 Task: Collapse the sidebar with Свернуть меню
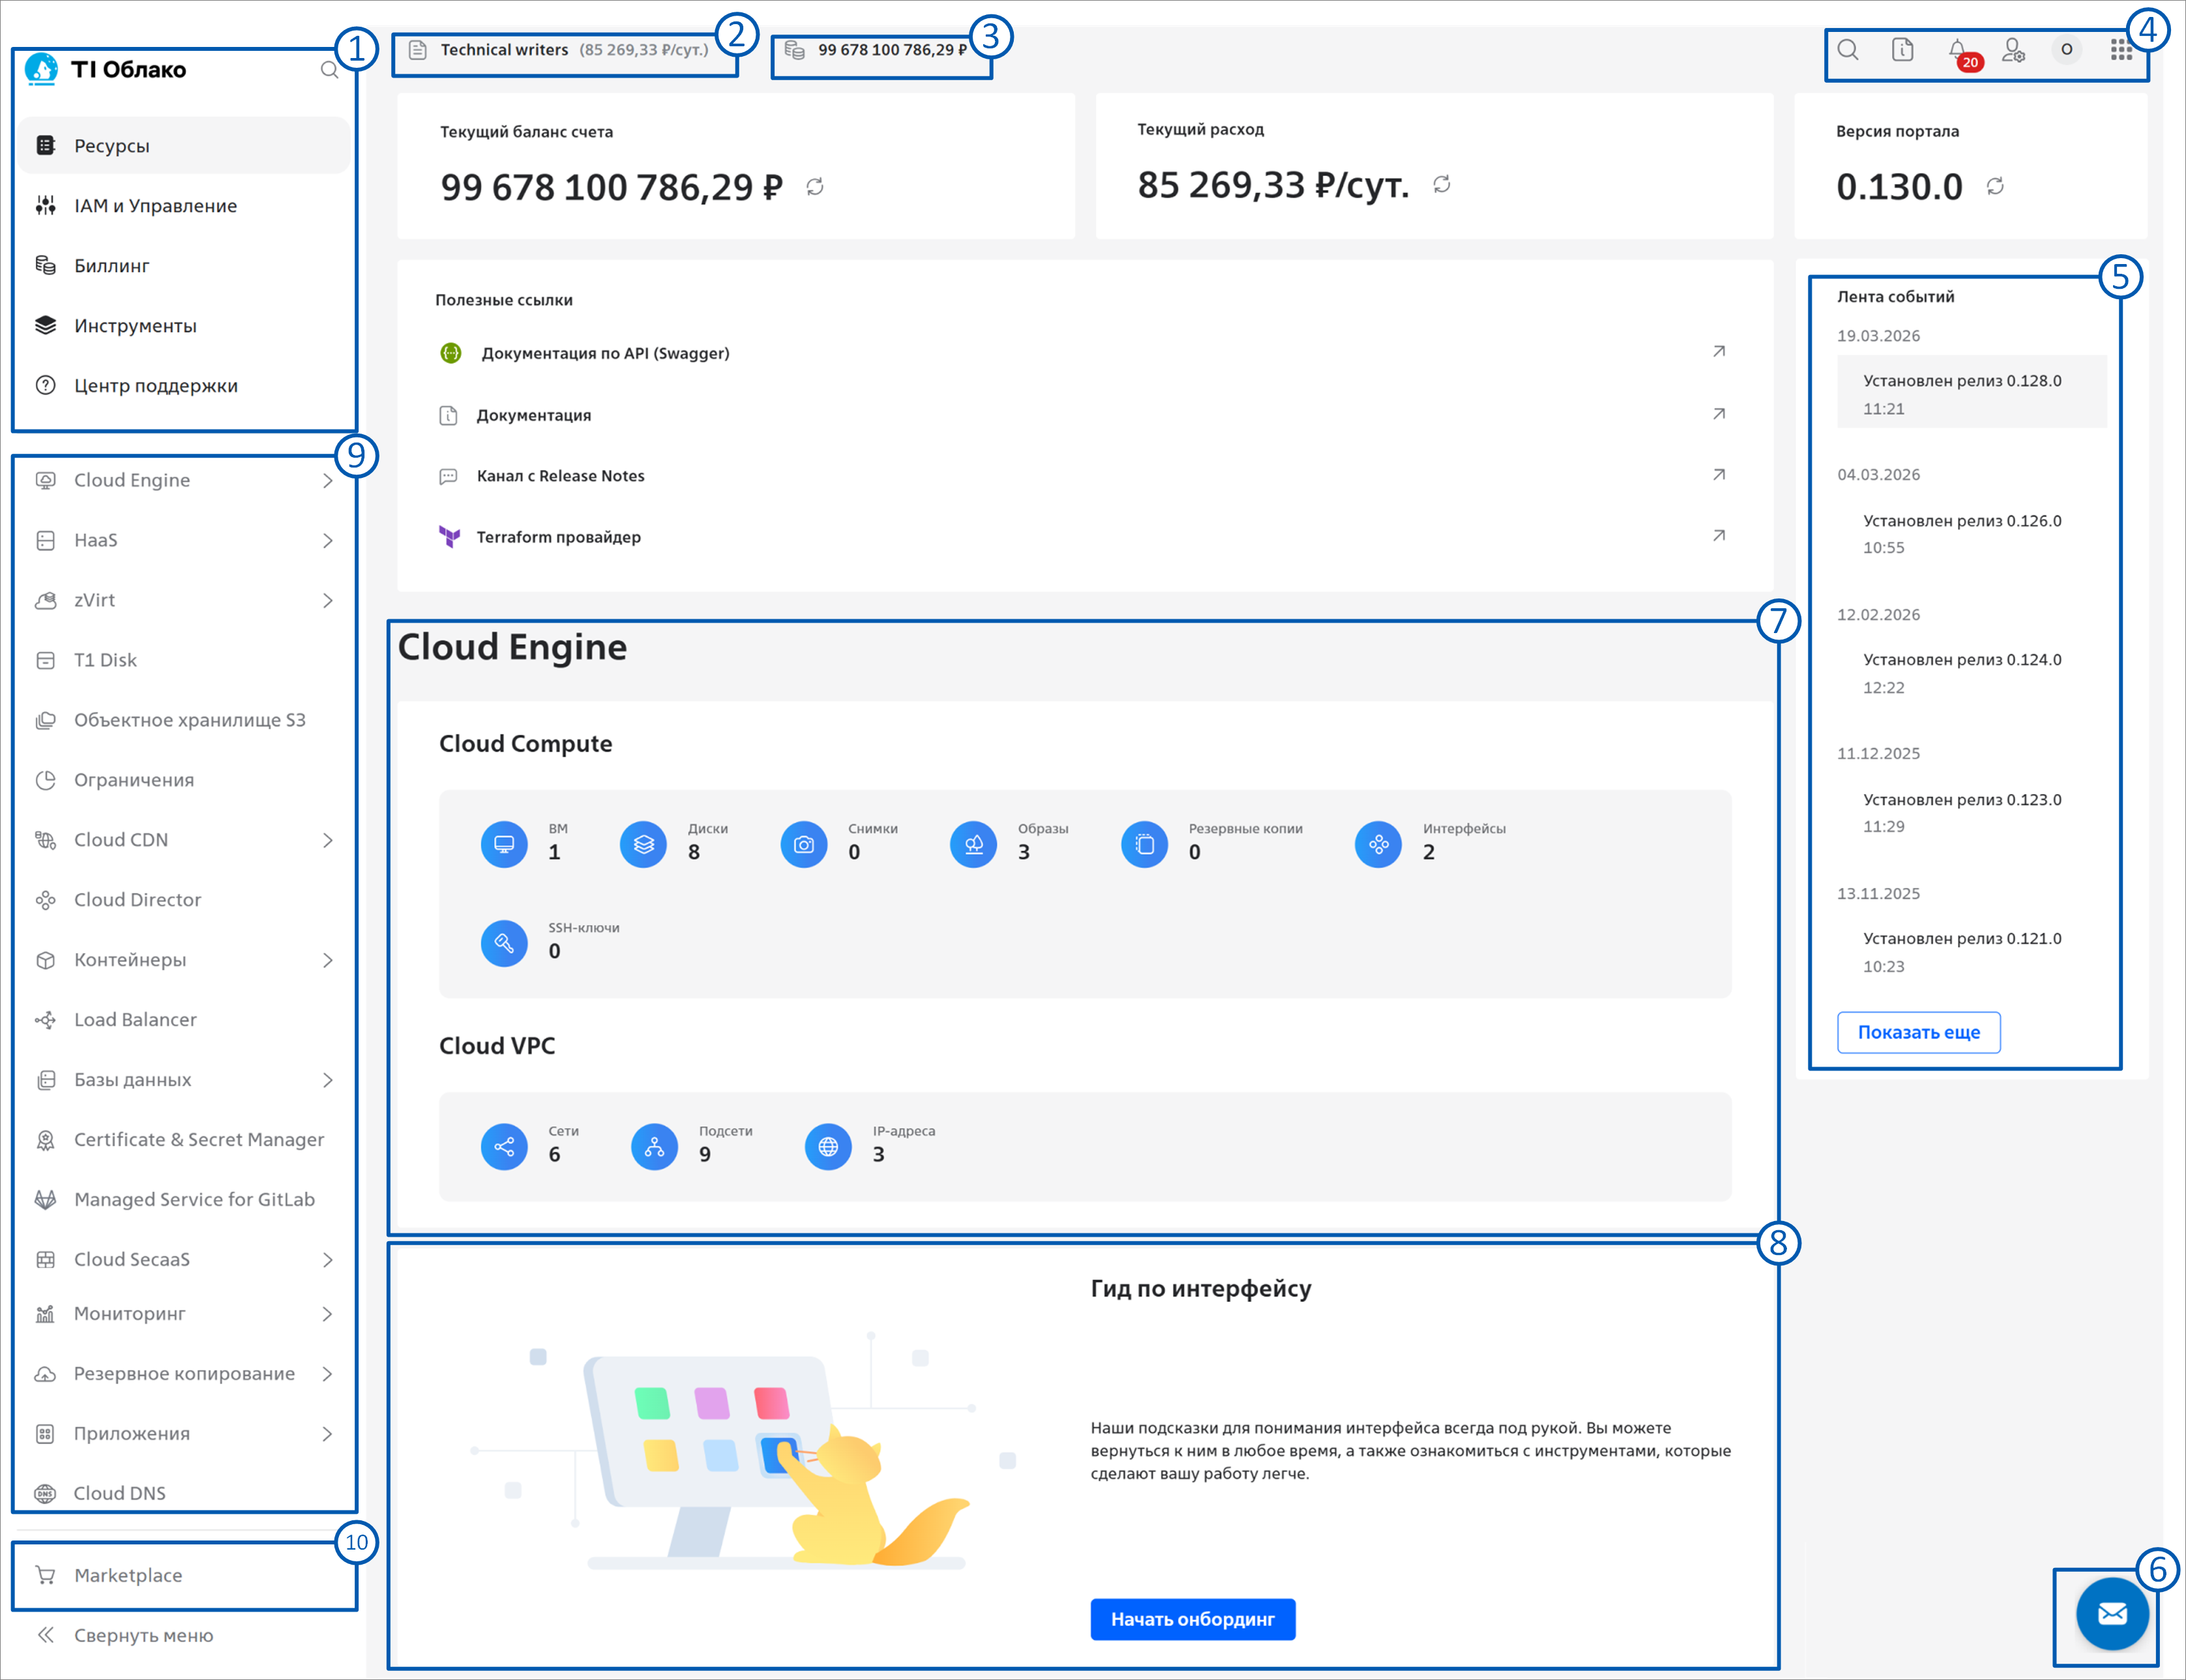(x=143, y=1635)
